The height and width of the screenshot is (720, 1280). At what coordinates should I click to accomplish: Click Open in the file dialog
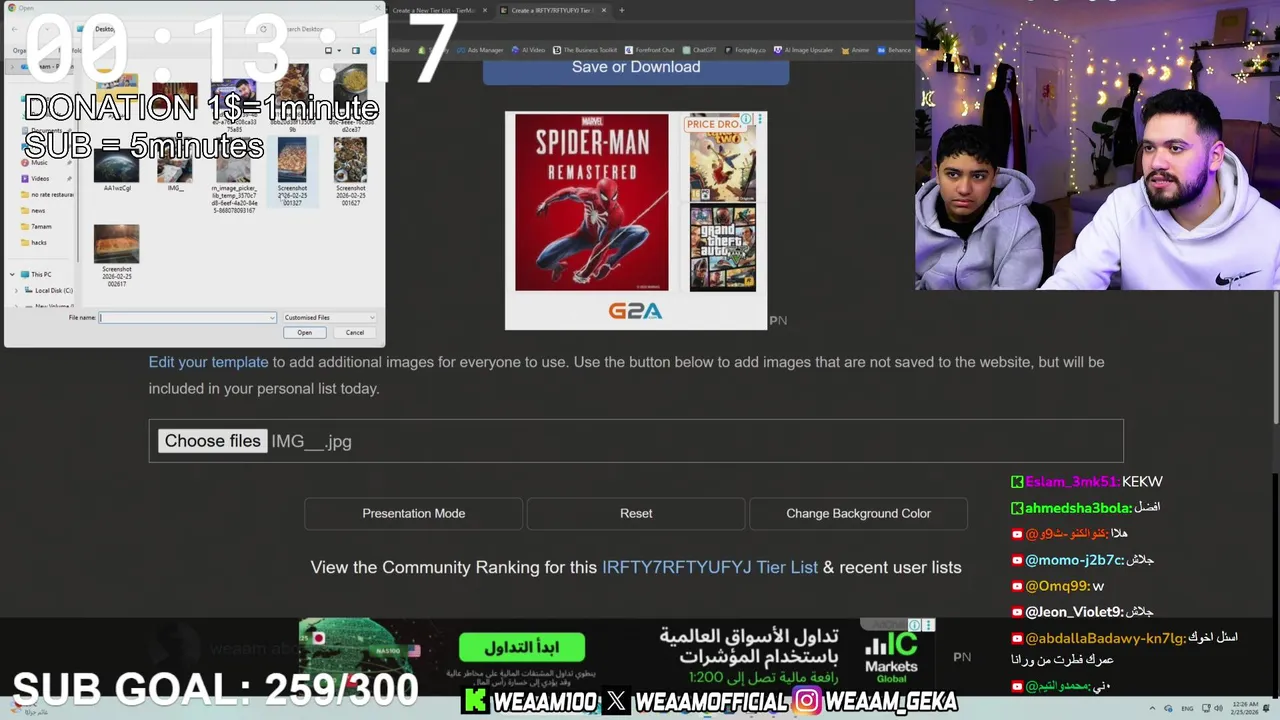point(305,333)
